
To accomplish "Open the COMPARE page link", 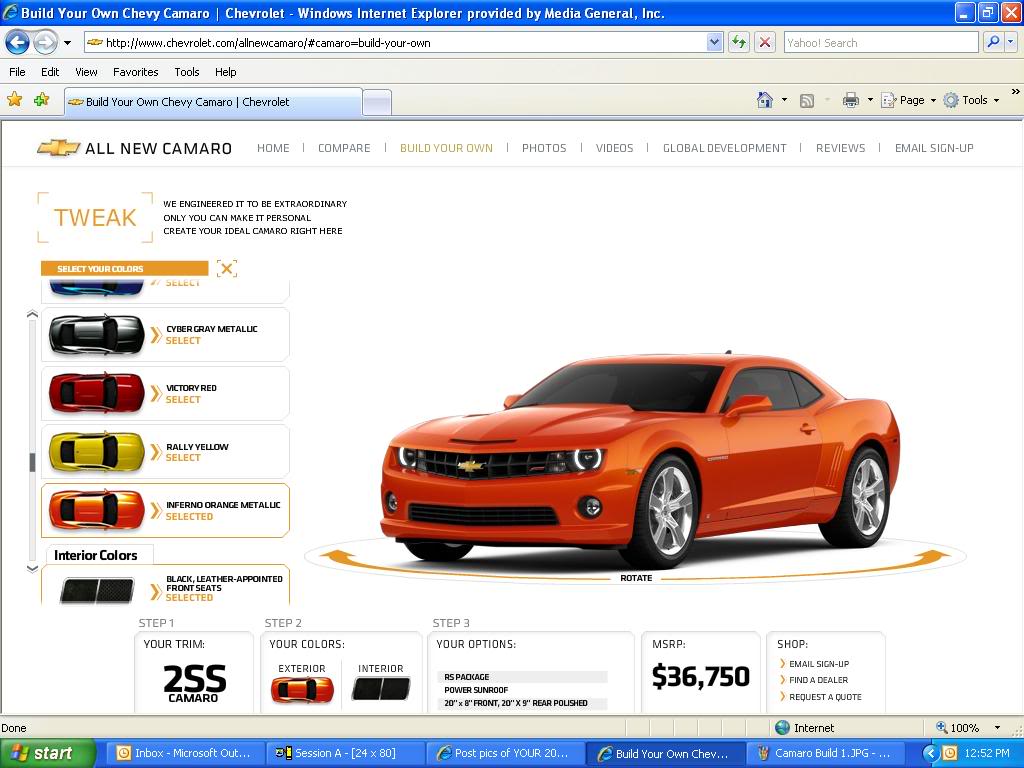I will (344, 148).
